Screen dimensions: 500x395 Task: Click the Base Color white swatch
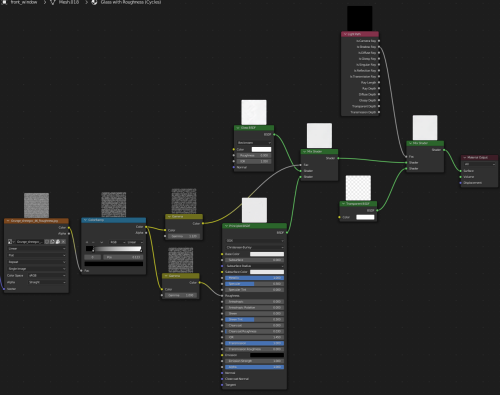[267, 254]
